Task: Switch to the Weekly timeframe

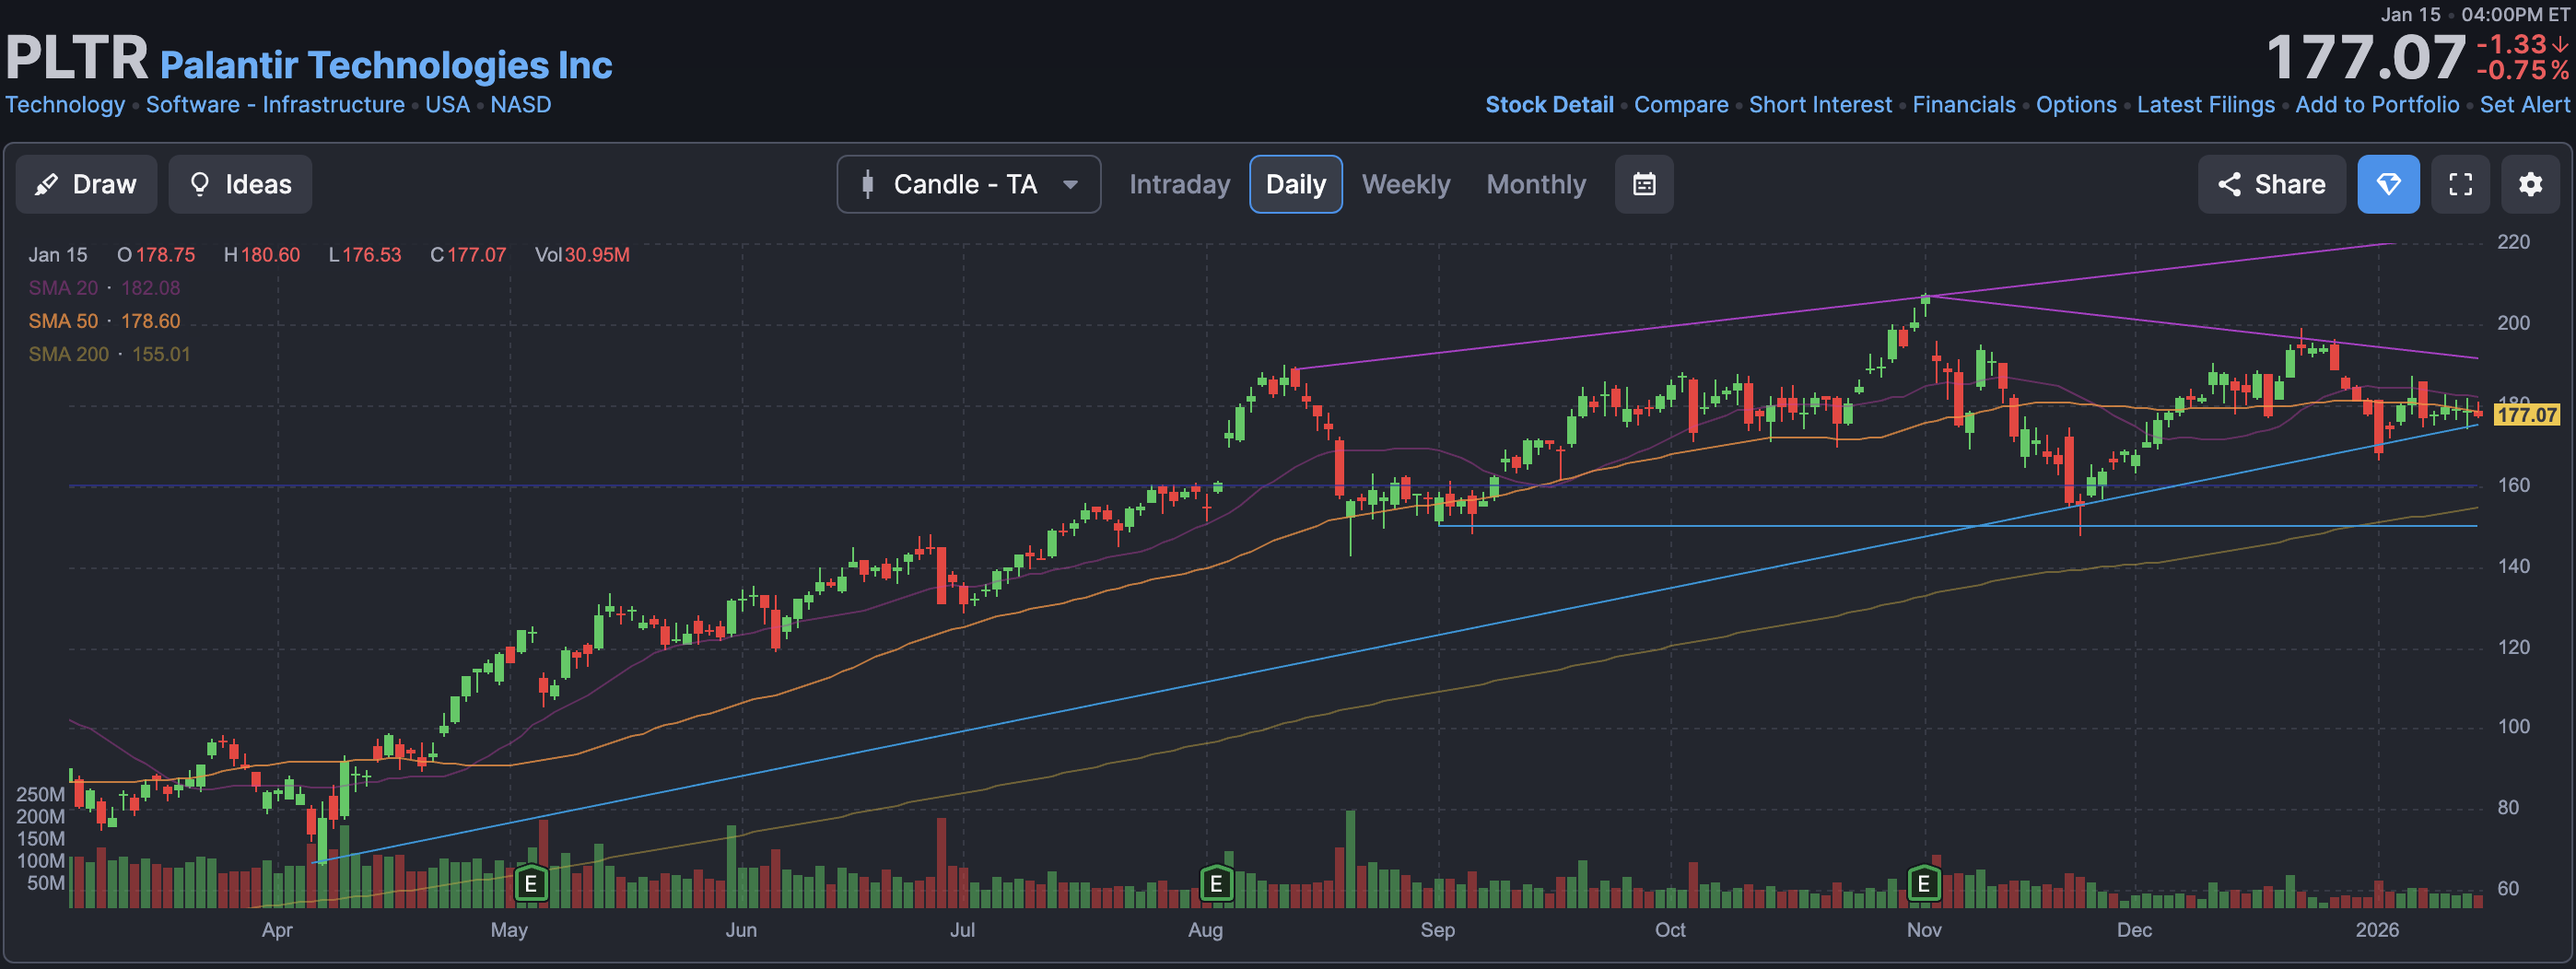Action: click(1405, 184)
